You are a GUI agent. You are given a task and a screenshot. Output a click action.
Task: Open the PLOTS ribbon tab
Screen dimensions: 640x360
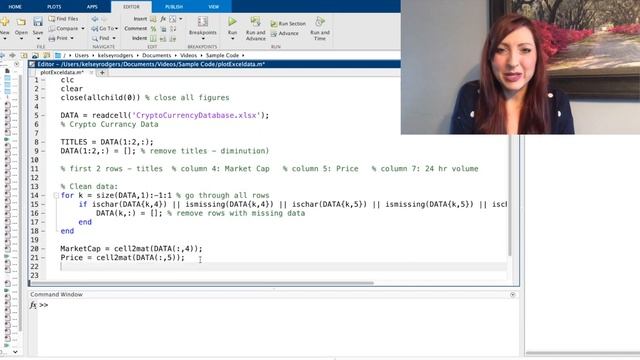[54, 7]
